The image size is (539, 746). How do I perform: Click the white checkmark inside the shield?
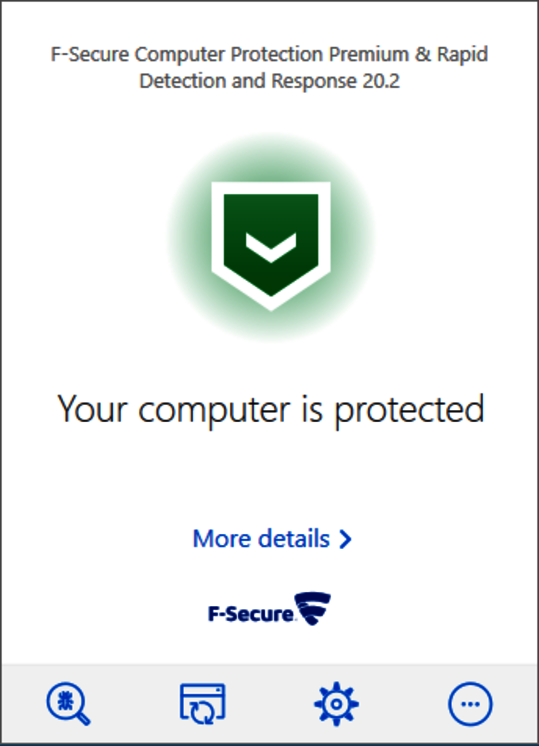click(x=271, y=247)
